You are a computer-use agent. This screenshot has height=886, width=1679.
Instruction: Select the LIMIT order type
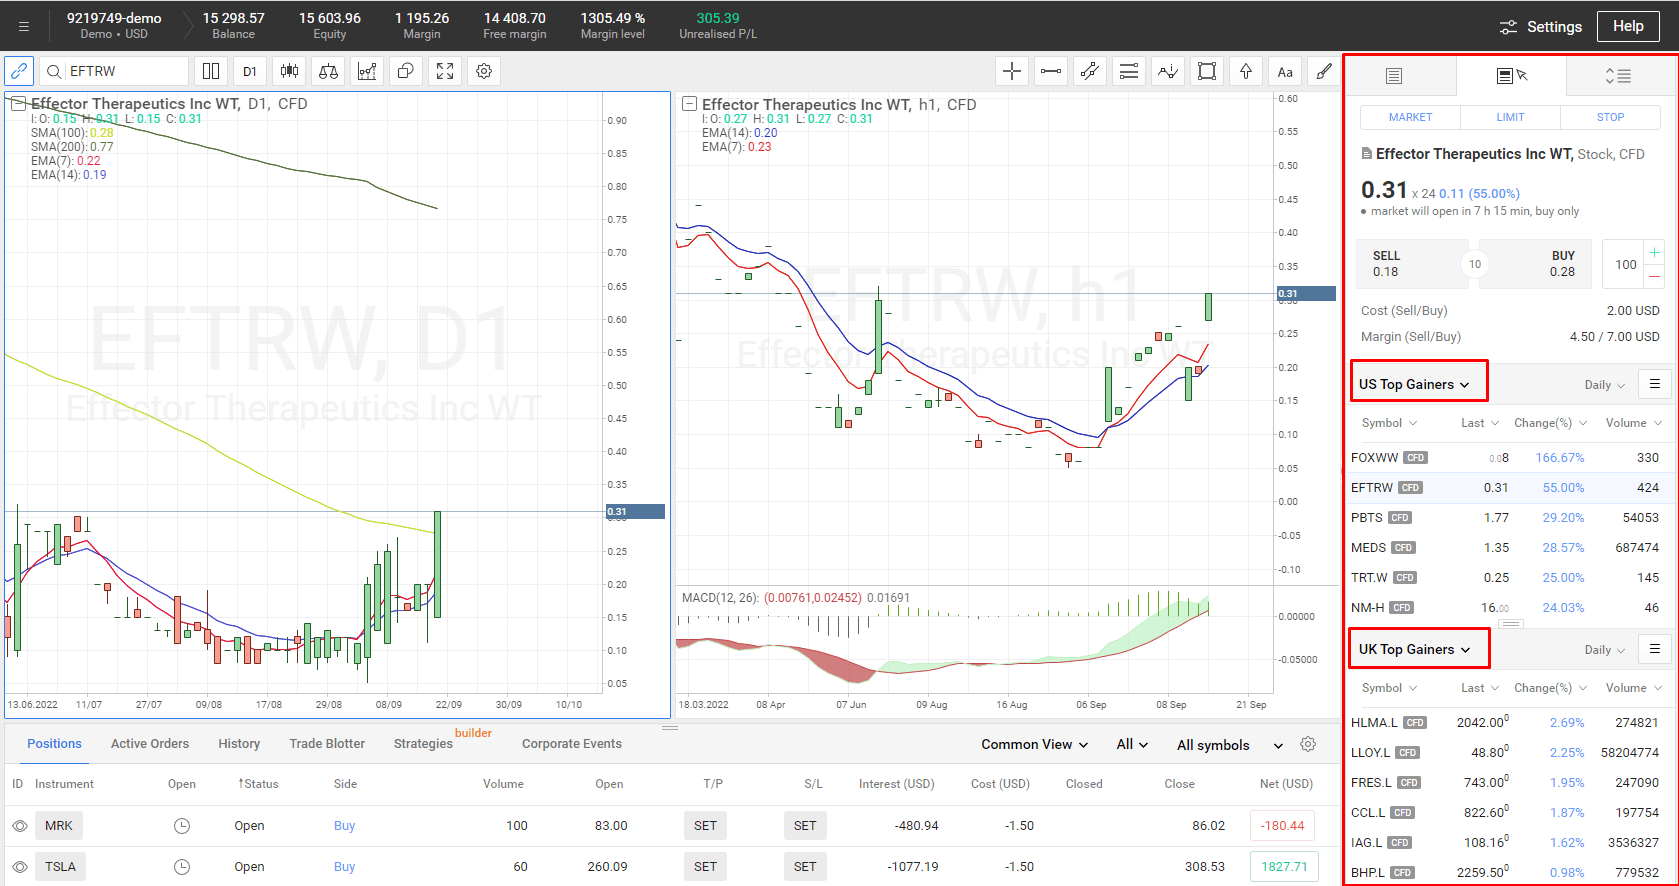pos(1510,117)
